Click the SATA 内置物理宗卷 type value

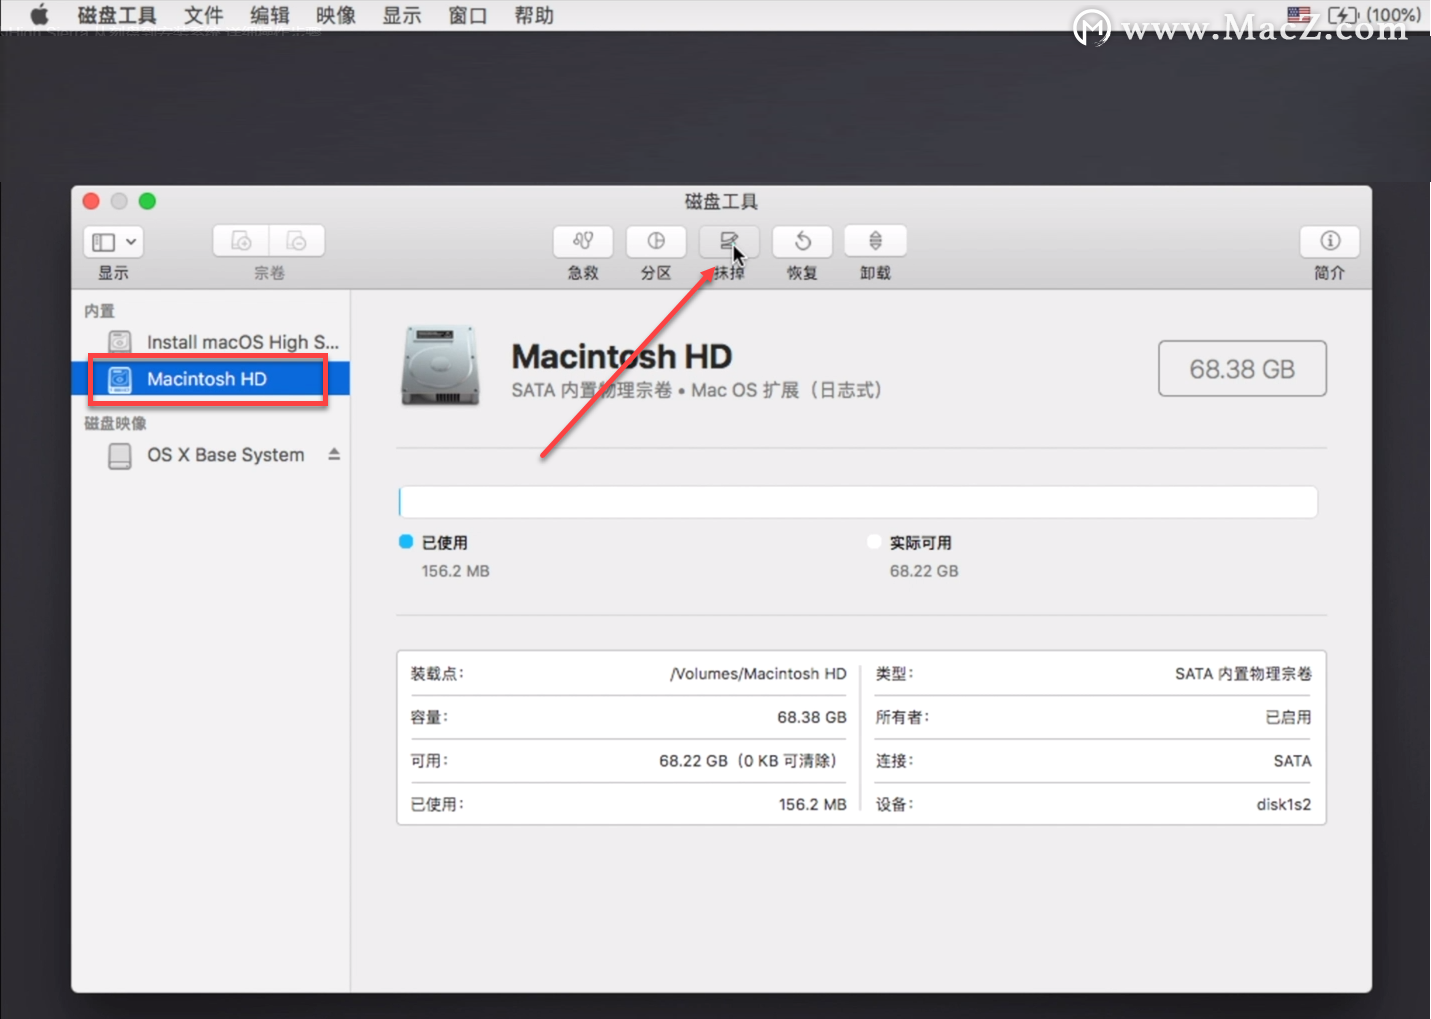pyautogui.click(x=1243, y=674)
